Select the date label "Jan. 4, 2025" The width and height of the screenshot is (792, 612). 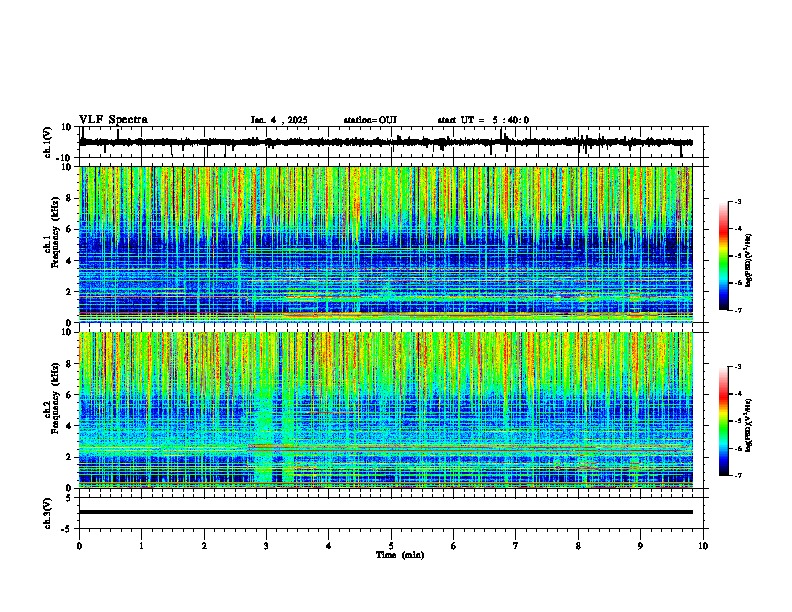(279, 120)
